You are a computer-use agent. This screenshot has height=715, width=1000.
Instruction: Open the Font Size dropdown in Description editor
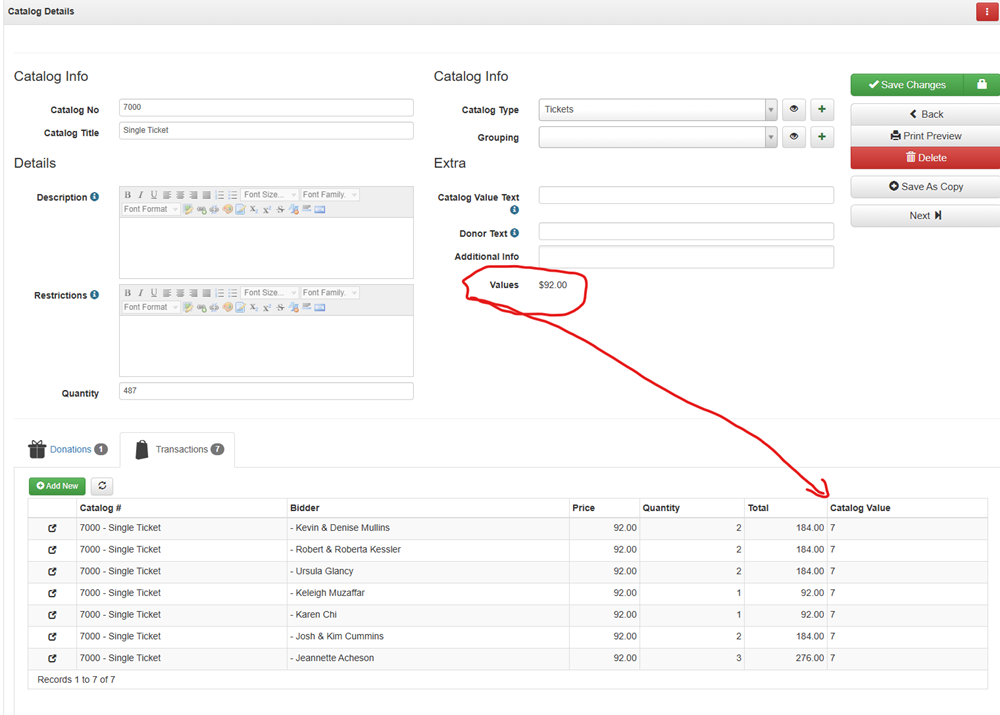tap(270, 195)
